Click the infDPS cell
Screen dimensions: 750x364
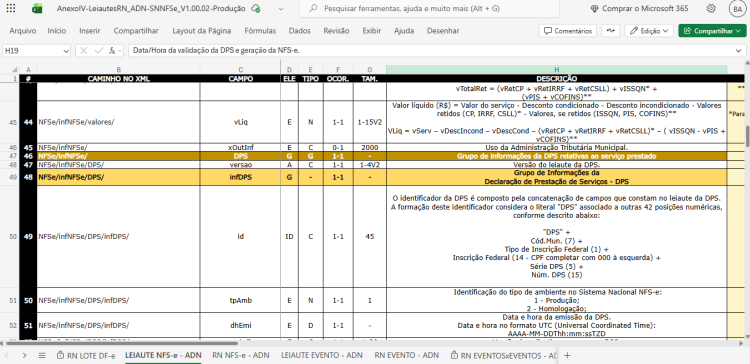[x=241, y=177]
